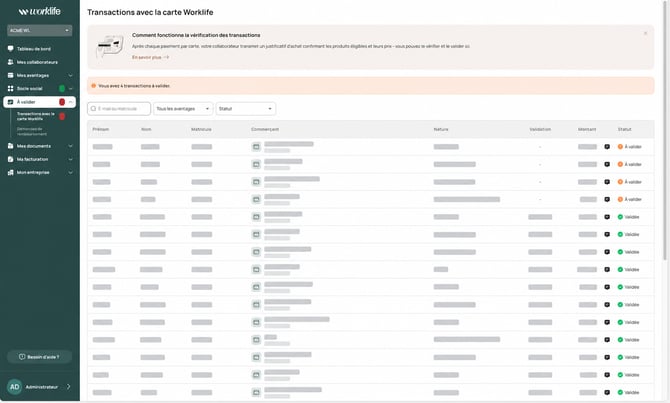Click the Tableau de bord menu label

point(34,49)
